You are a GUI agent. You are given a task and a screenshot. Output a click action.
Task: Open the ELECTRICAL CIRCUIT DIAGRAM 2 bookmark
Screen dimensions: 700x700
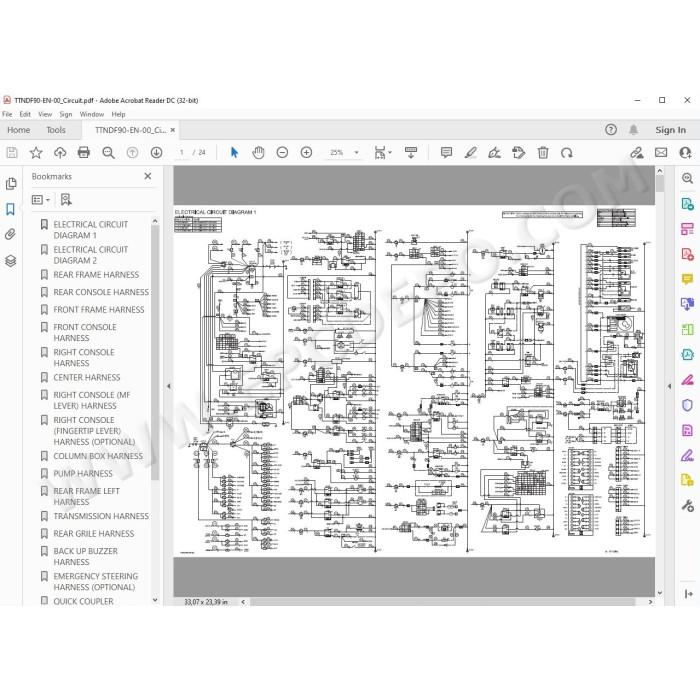pyautogui.click(x=91, y=255)
